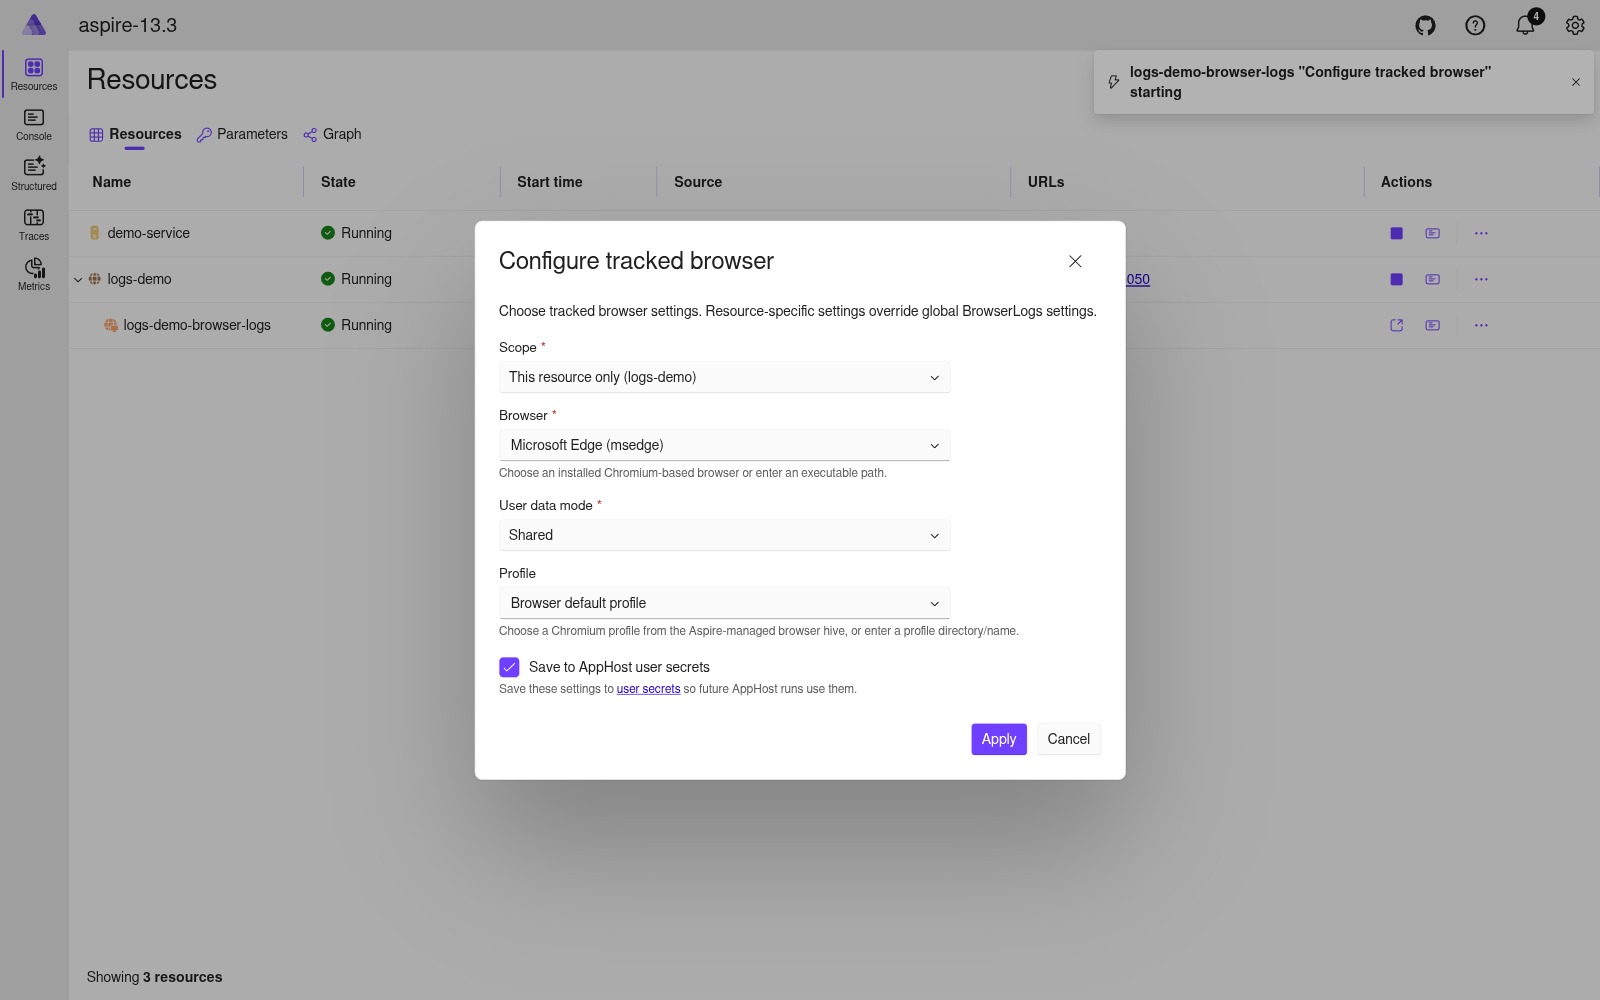Open the settings gear icon
This screenshot has width=1600, height=1000.
[1575, 26]
